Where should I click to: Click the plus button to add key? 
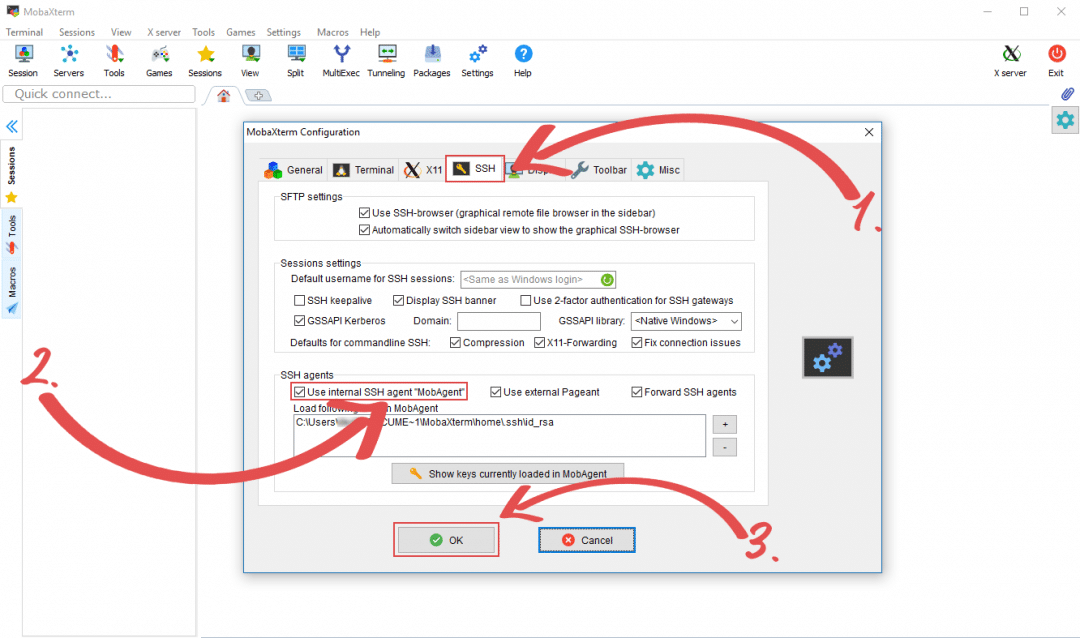pyautogui.click(x=725, y=424)
